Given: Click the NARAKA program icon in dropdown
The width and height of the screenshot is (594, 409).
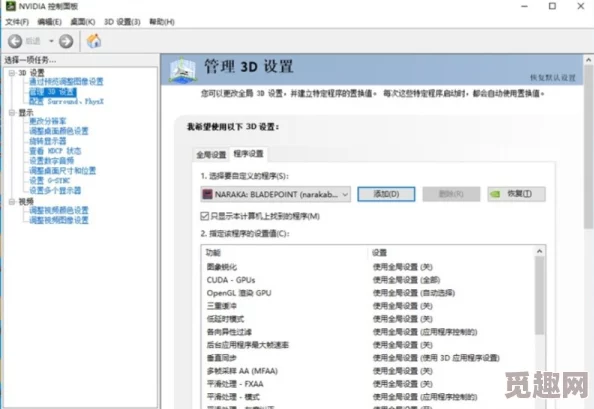Looking at the screenshot, I should [x=207, y=194].
